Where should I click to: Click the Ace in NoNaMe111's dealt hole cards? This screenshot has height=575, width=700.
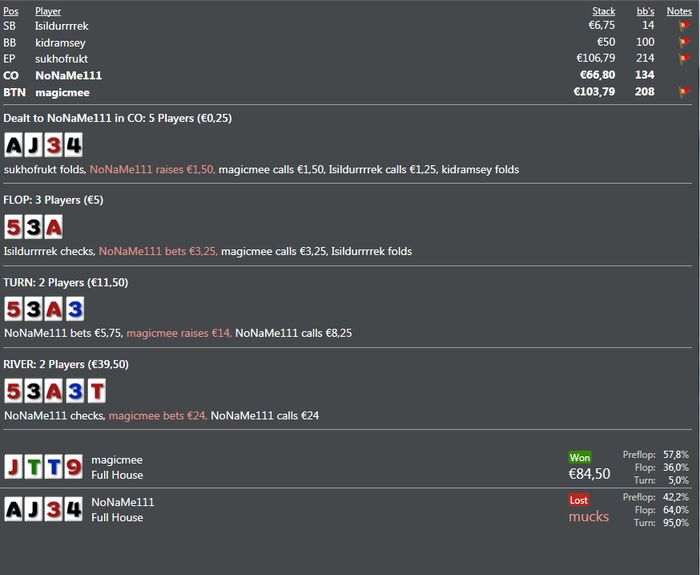14,146
